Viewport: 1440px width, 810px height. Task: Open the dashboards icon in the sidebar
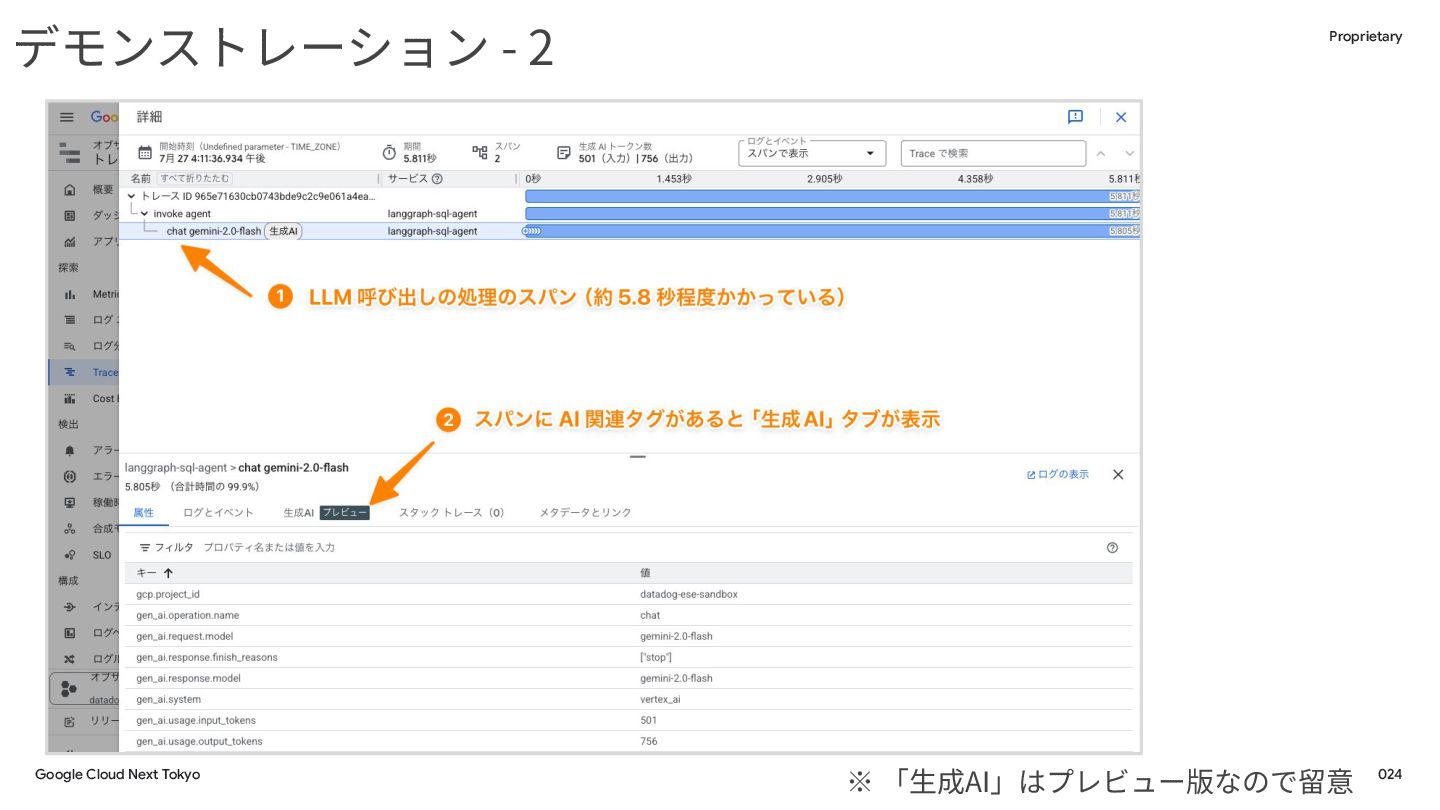pos(69,215)
